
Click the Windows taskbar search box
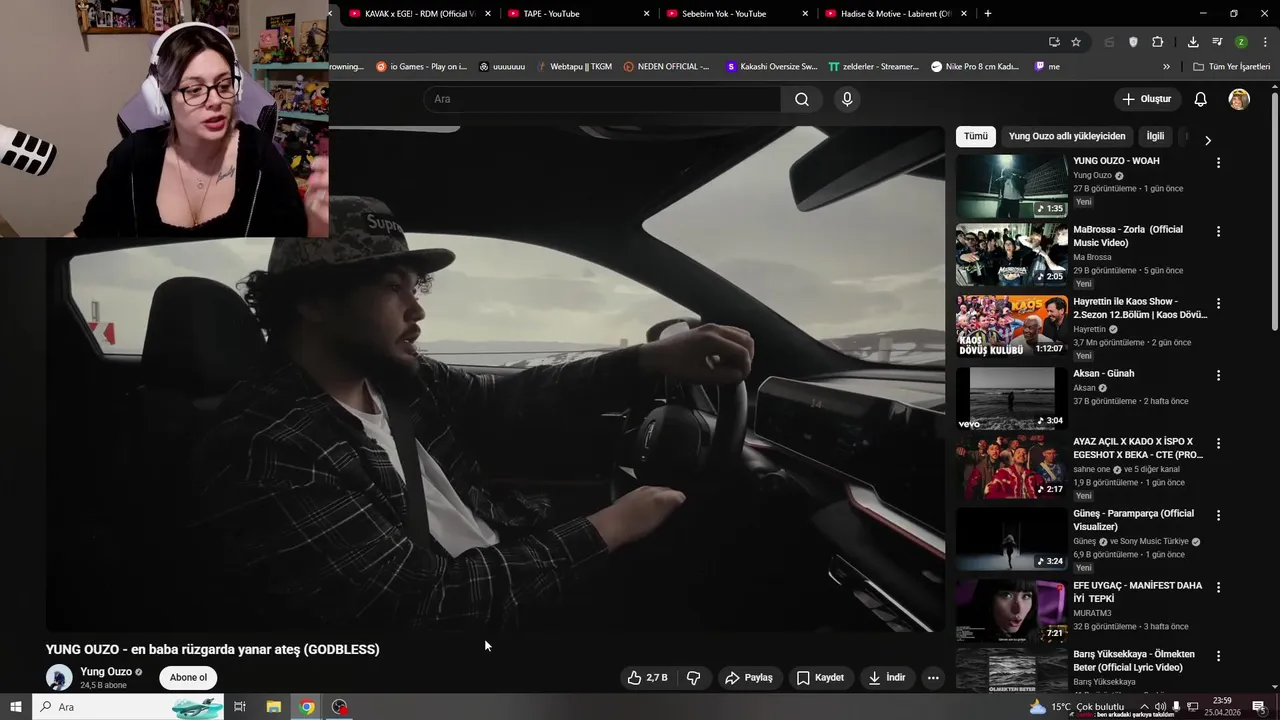pyautogui.click(x=129, y=707)
